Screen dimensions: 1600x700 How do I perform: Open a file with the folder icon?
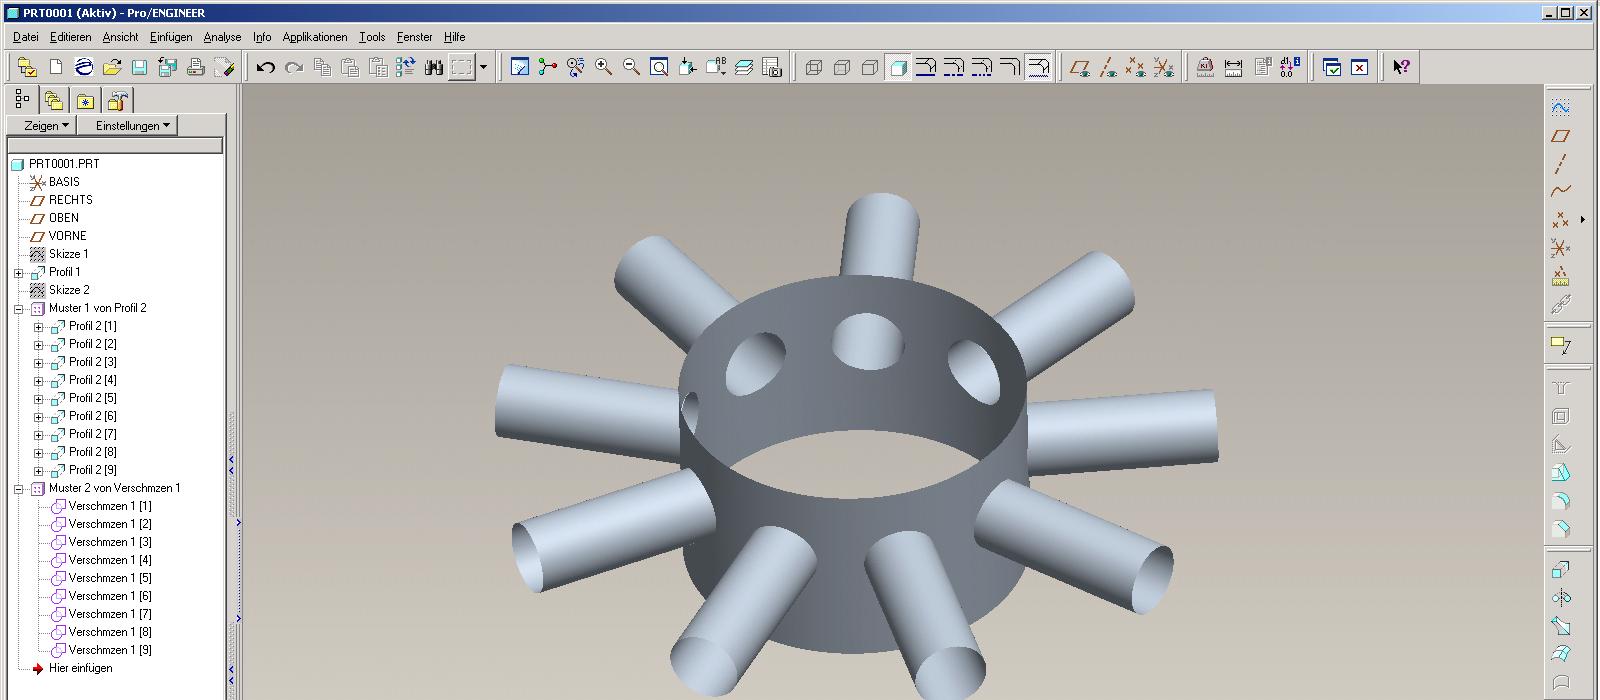coord(112,67)
